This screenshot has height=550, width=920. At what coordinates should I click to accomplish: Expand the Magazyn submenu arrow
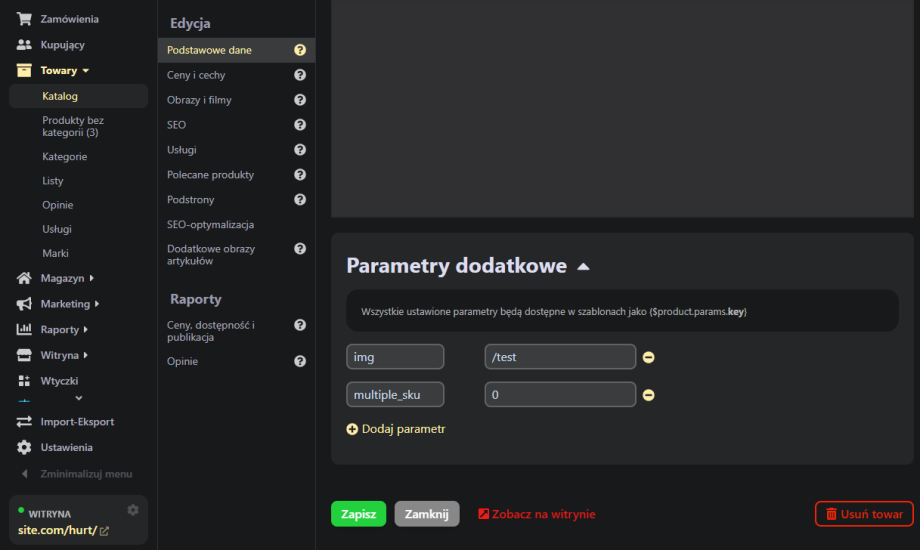click(x=92, y=278)
